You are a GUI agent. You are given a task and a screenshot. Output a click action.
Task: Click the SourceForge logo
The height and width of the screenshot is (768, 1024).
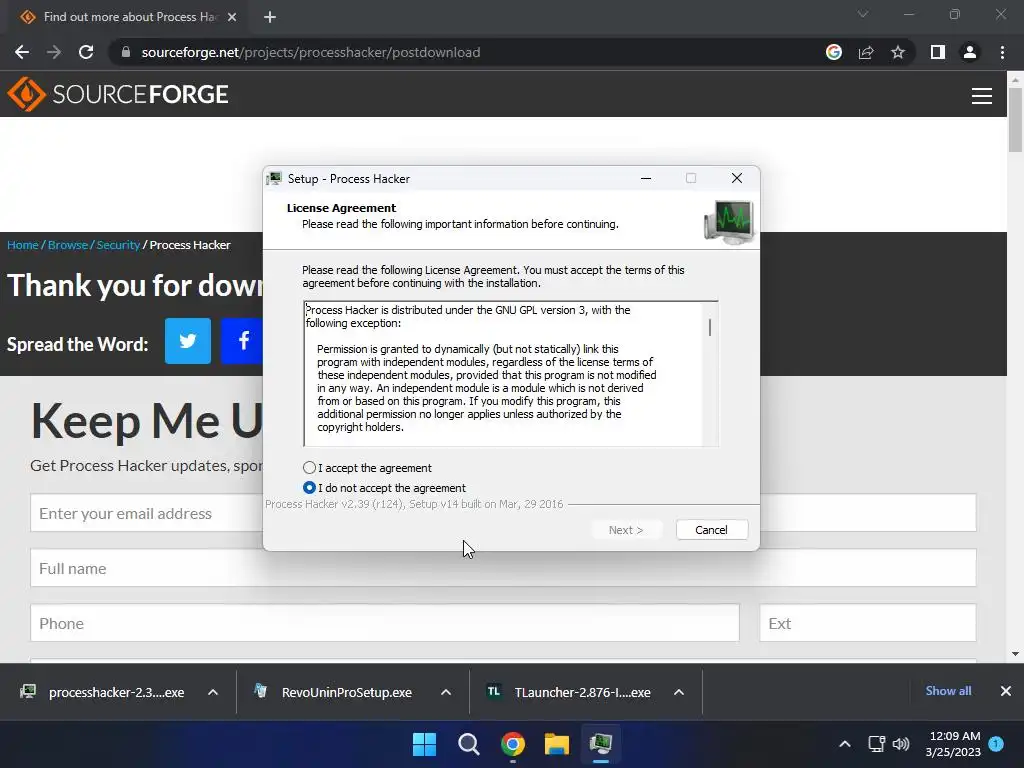point(118,94)
